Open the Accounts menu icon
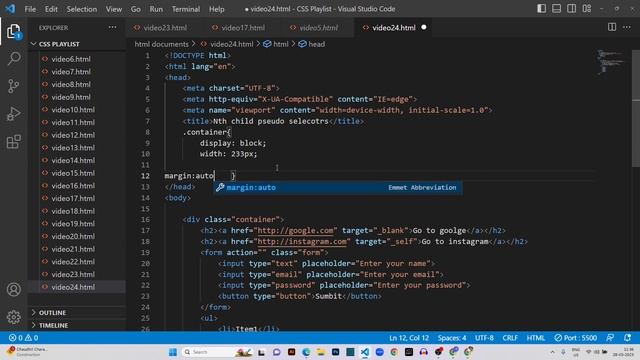Viewport: 640px width, 360px height. (x=13, y=289)
